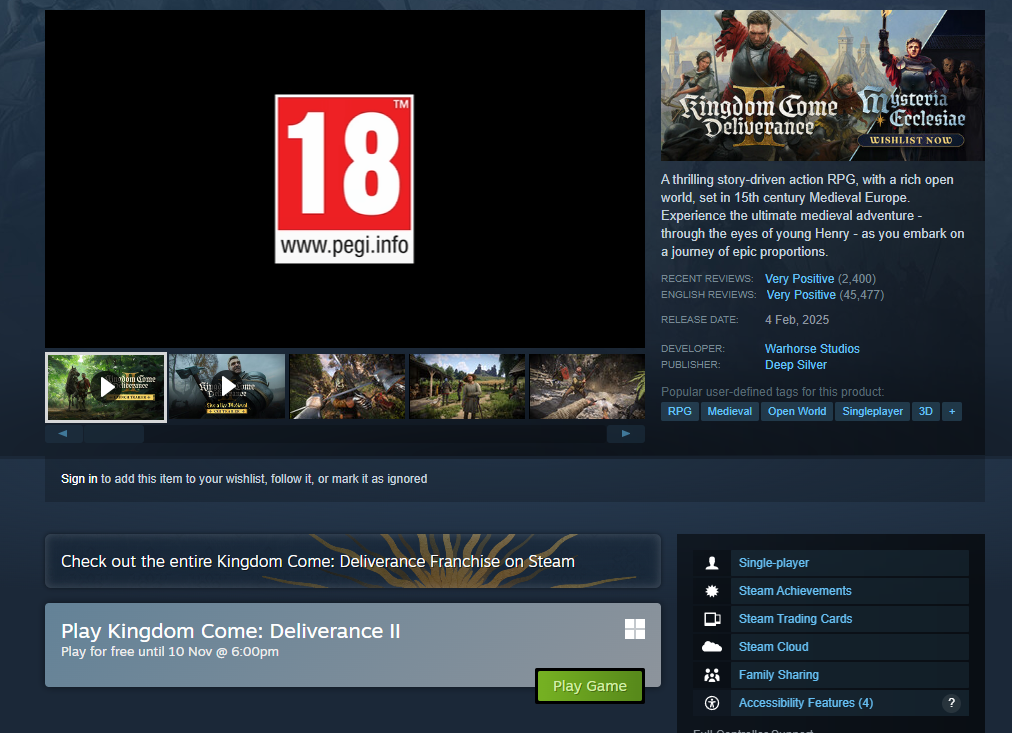The width and height of the screenshot is (1012, 733).
Task: Expand more tags with plus button
Action: (x=951, y=411)
